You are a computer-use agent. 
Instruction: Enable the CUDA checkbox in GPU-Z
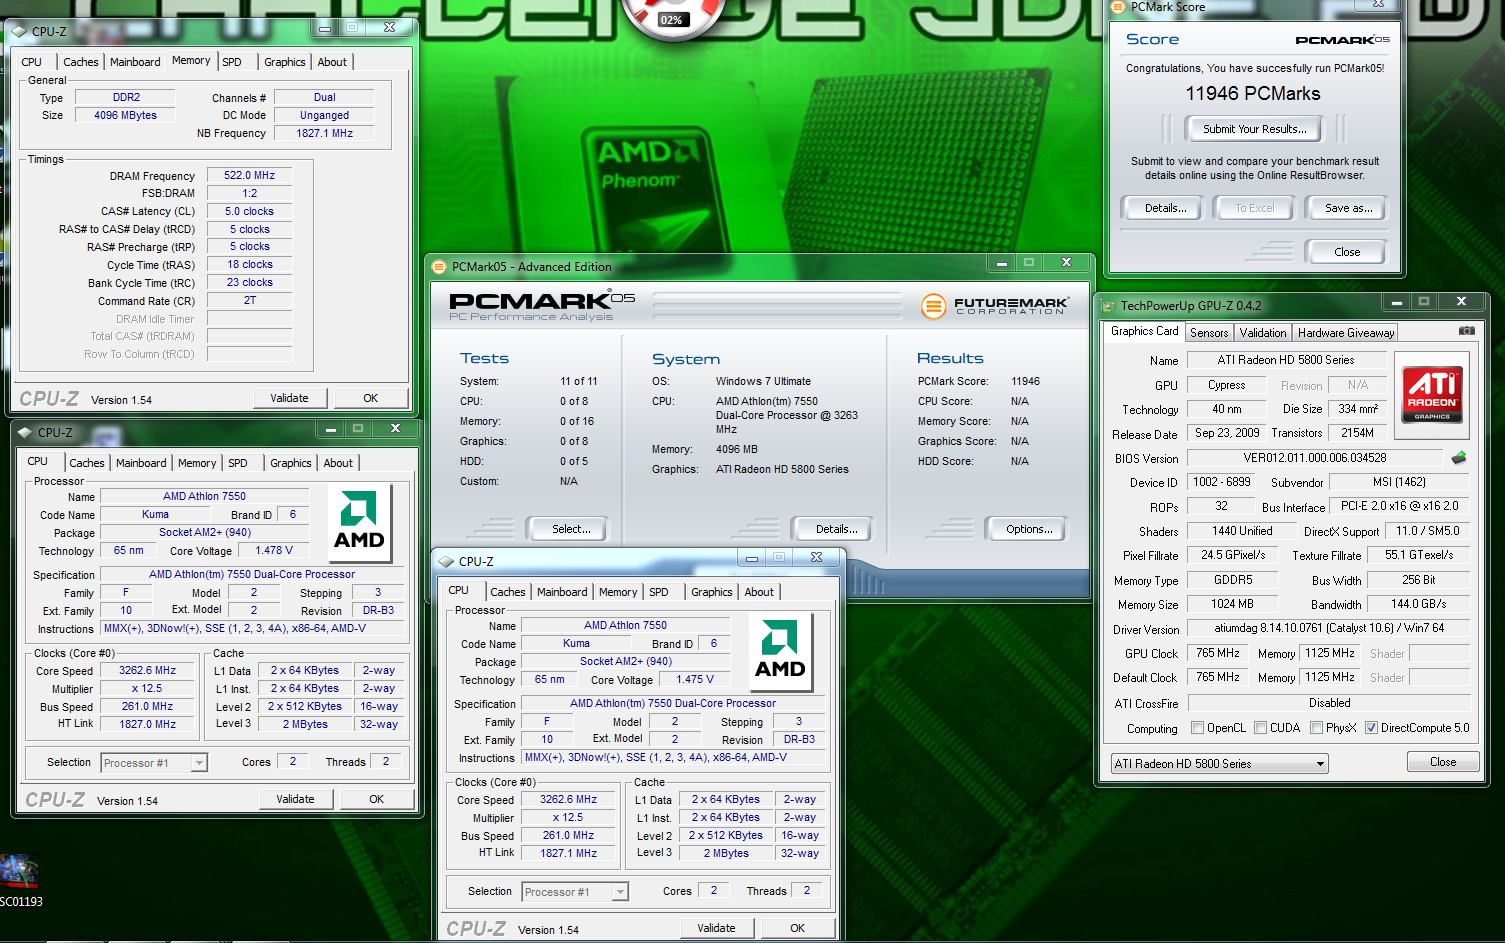pos(1260,728)
